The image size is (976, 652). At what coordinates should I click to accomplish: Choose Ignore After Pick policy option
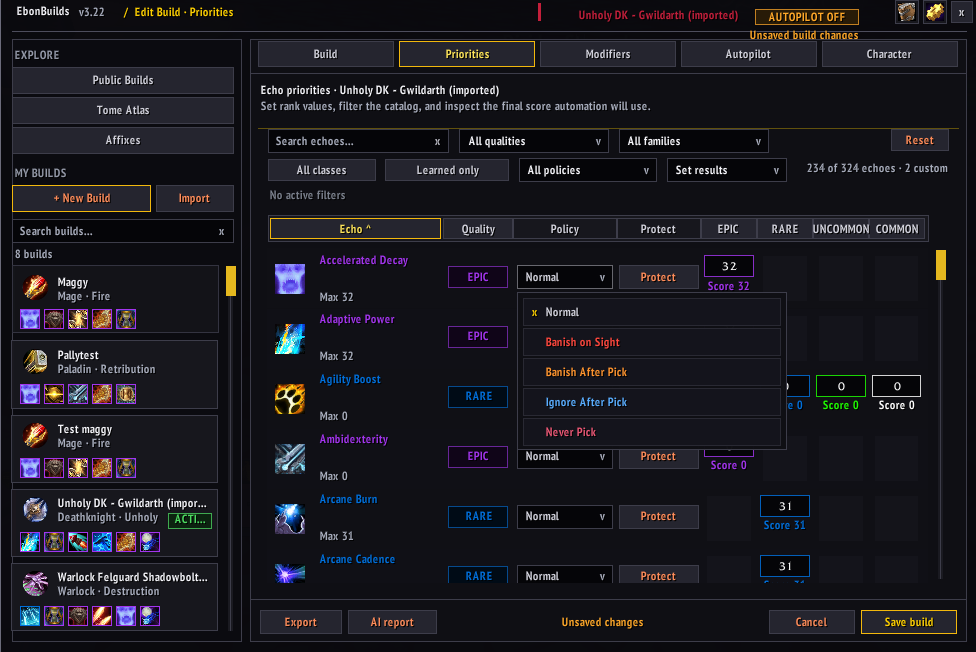(x=652, y=402)
